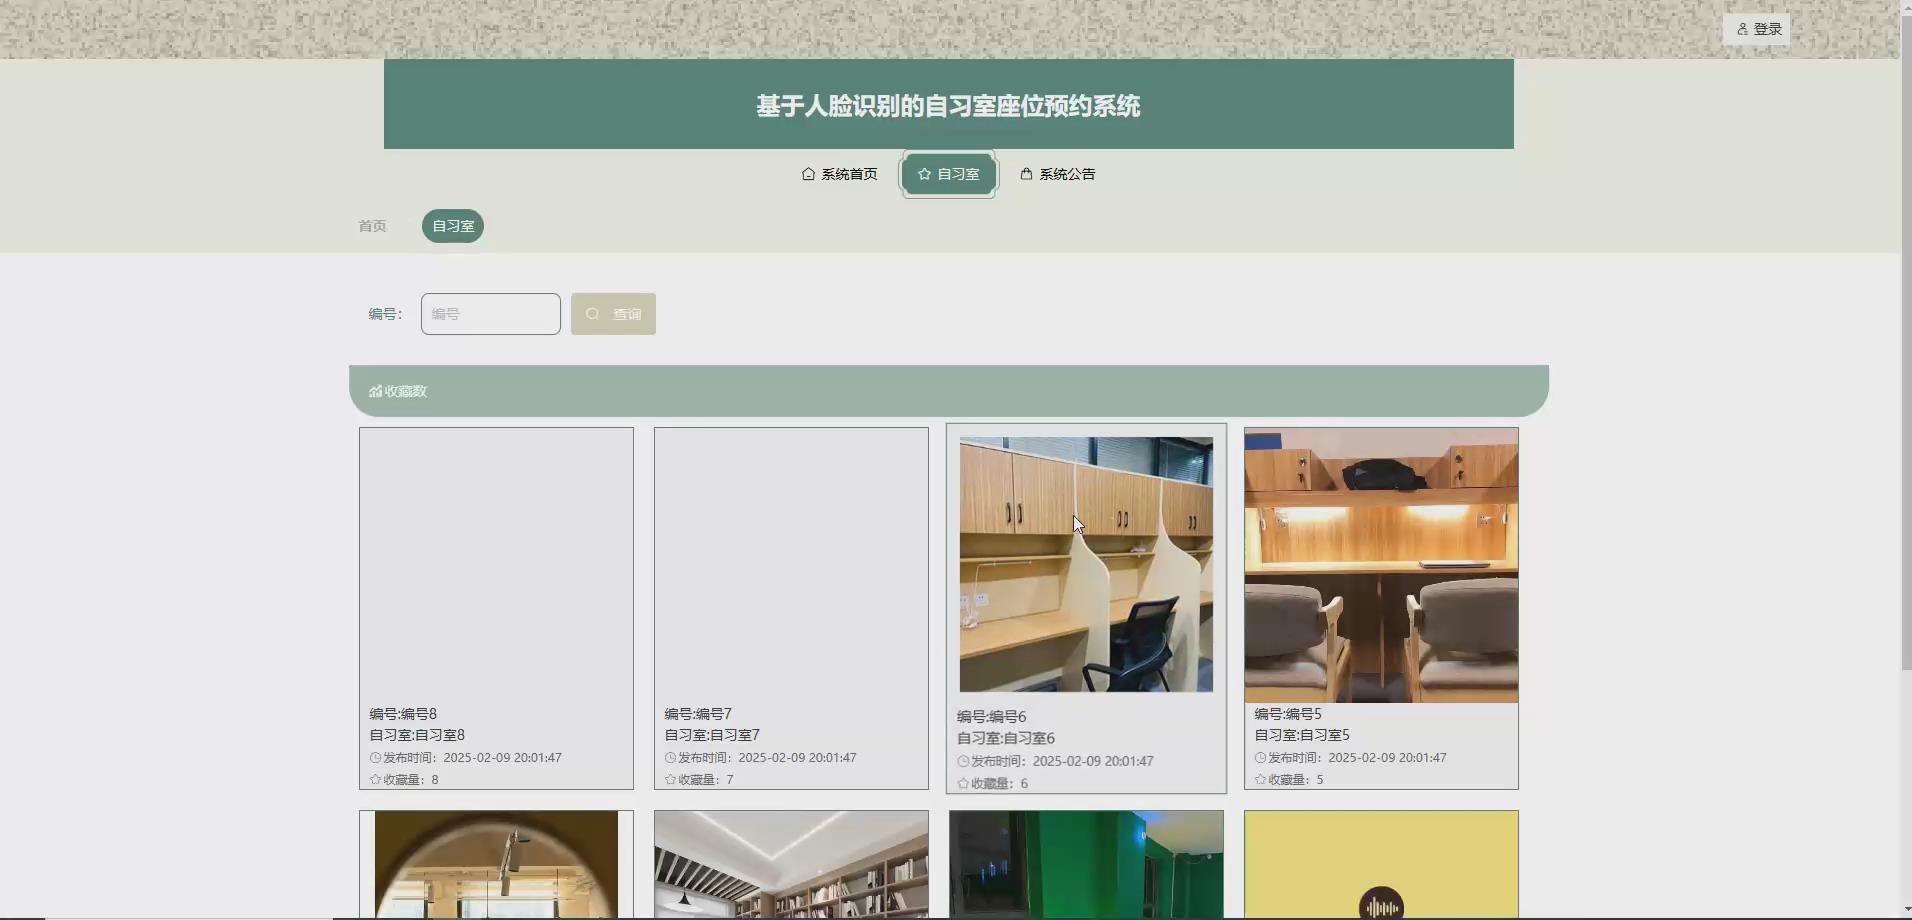
Task: Switch to the 系统首页 tab
Action: pos(848,173)
